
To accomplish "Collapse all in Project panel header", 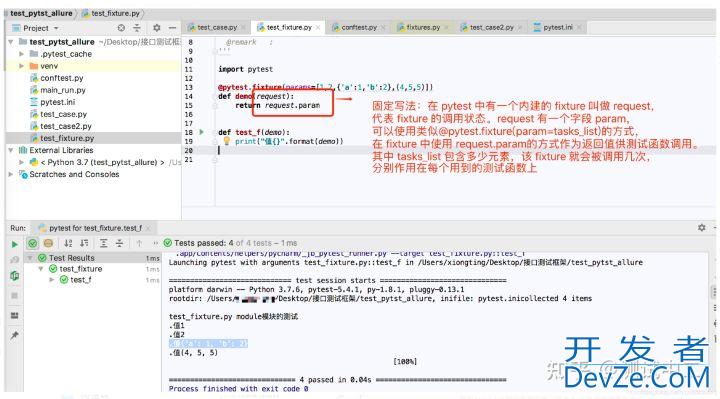I will [x=137, y=28].
